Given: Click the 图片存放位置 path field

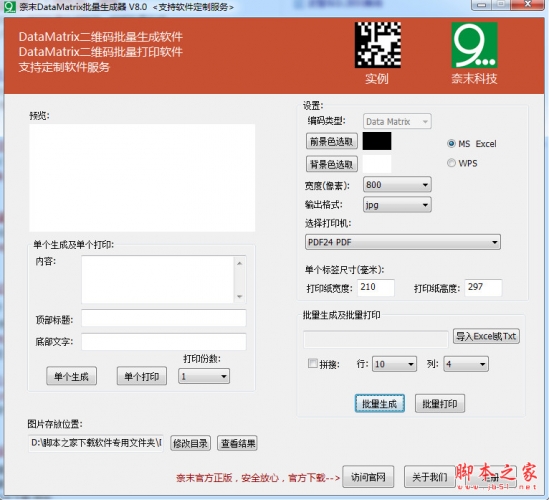Looking at the screenshot, I should 96,443.
